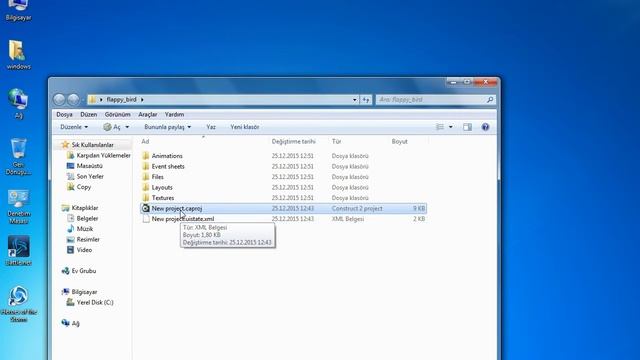Open the Dosya menu
The height and width of the screenshot is (360, 640).
64,114
